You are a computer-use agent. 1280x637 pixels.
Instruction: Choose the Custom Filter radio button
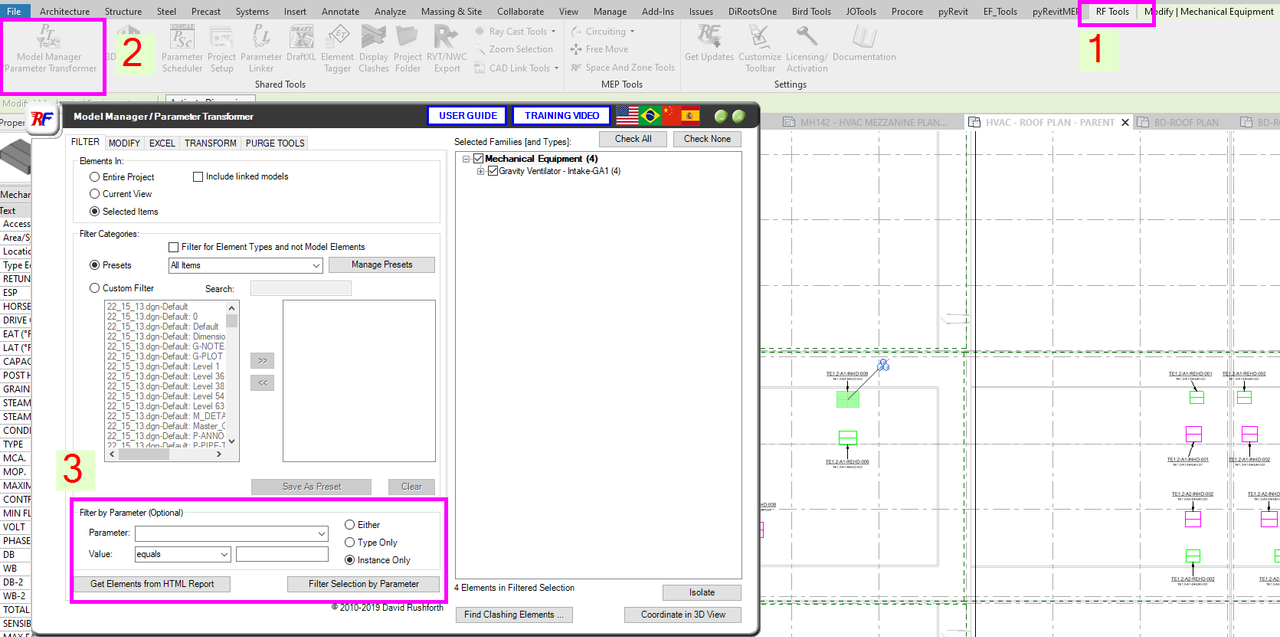pyautogui.click(x=95, y=288)
